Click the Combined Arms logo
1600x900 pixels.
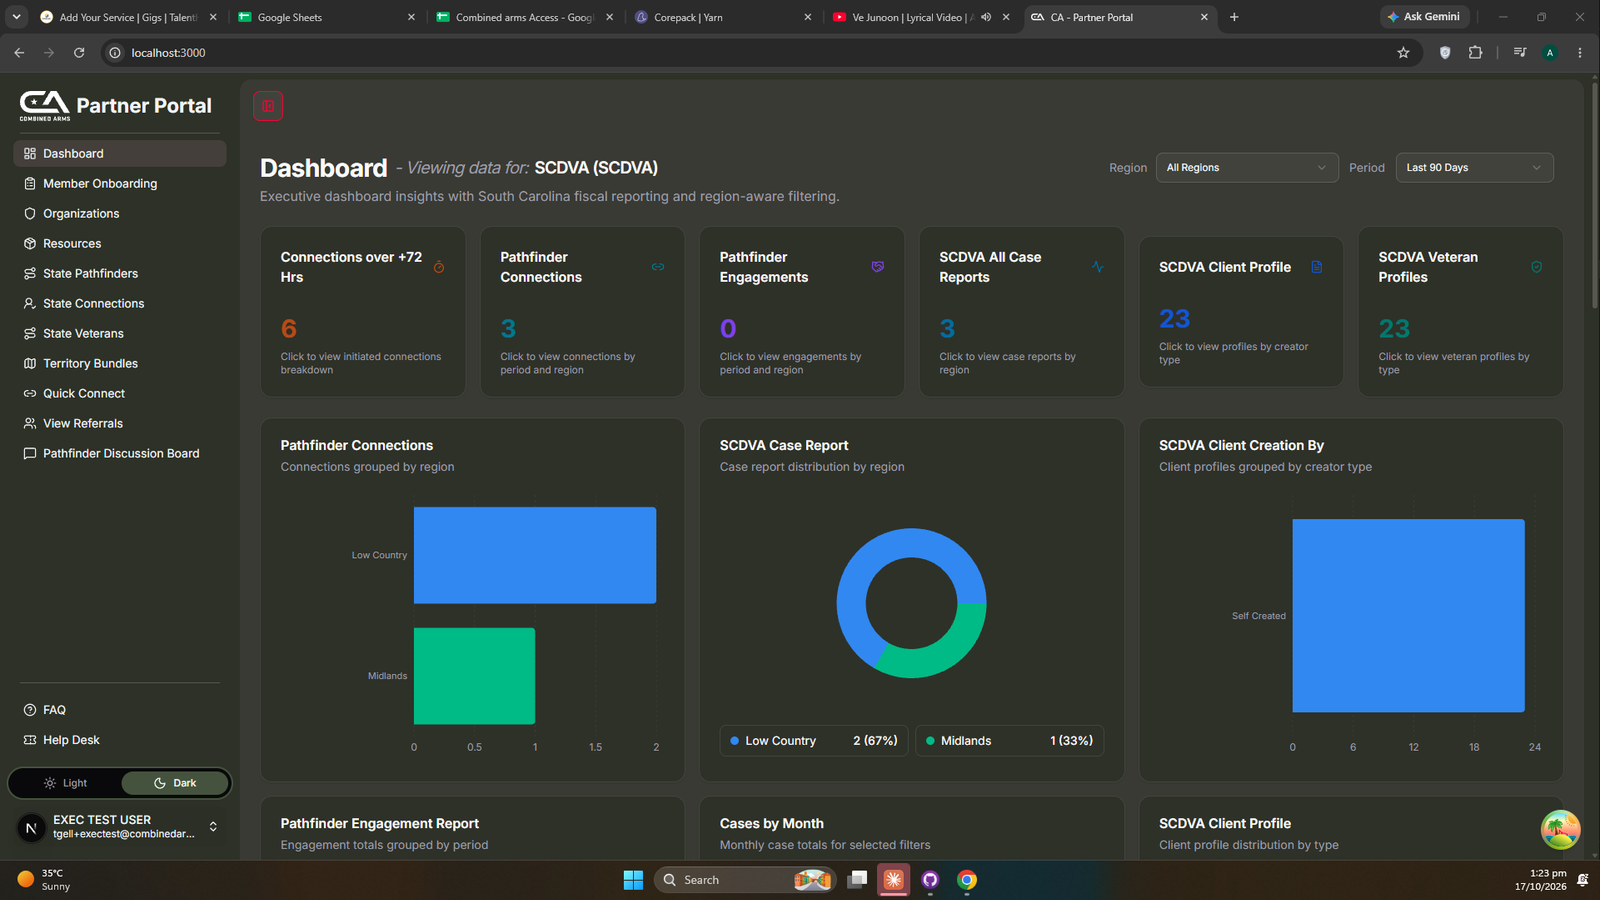click(x=45, y=105)
